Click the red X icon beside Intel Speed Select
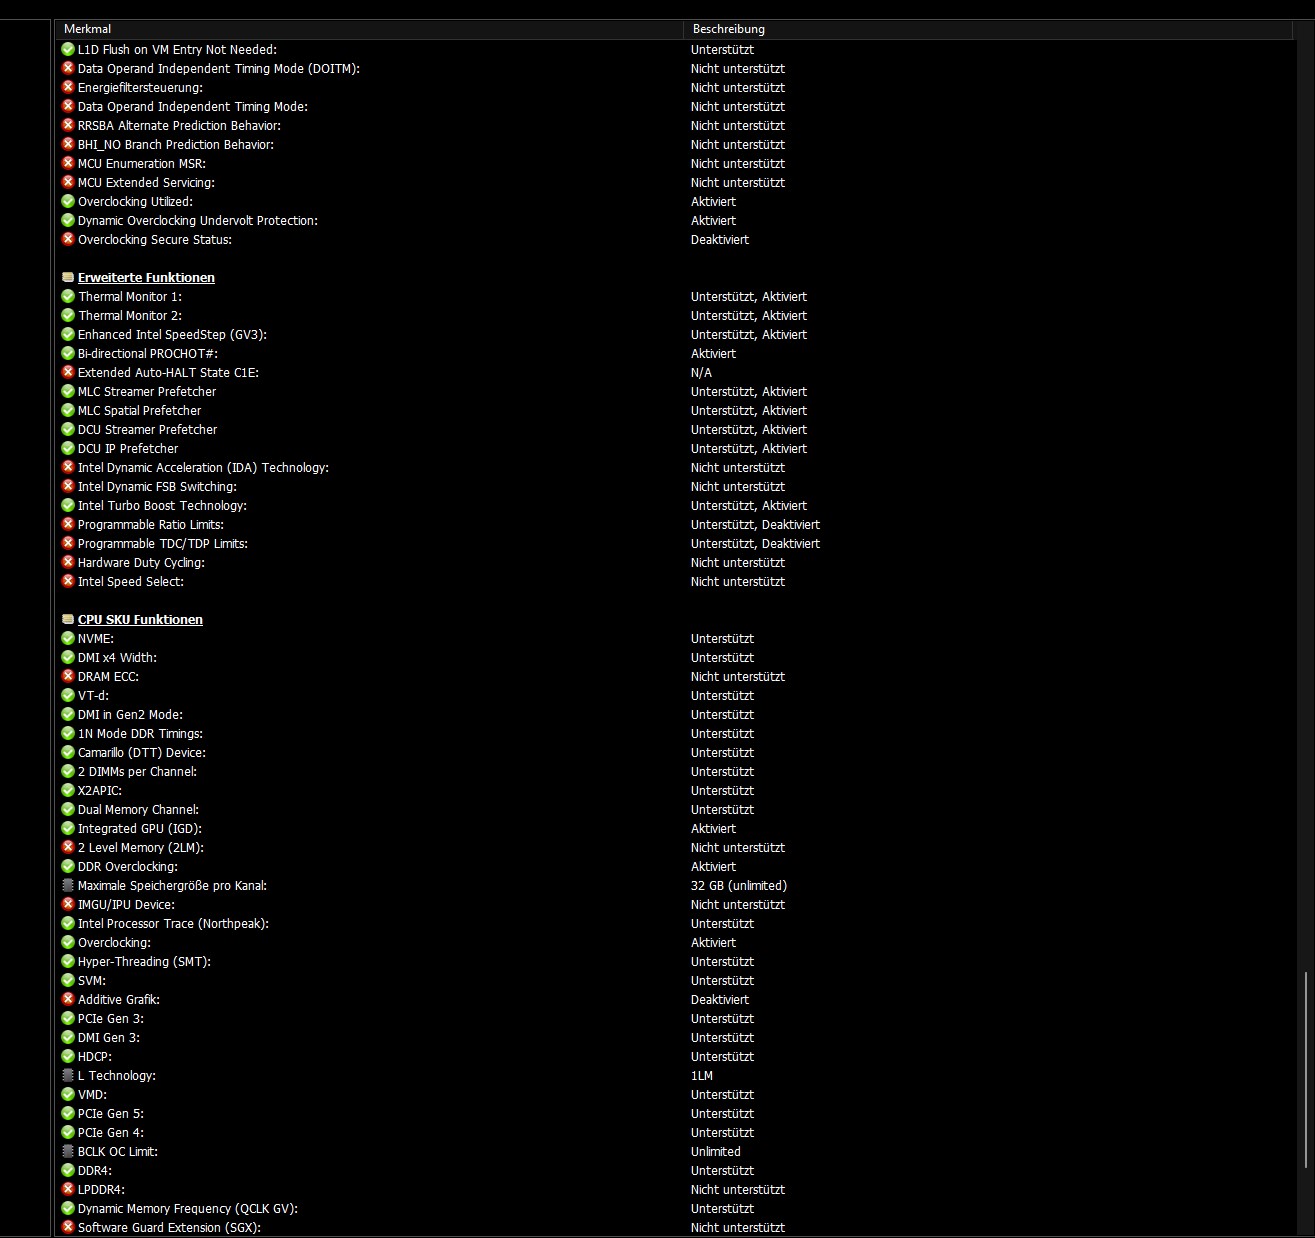The height and width of the screenshot is (1238, 1315). [68, 582]
